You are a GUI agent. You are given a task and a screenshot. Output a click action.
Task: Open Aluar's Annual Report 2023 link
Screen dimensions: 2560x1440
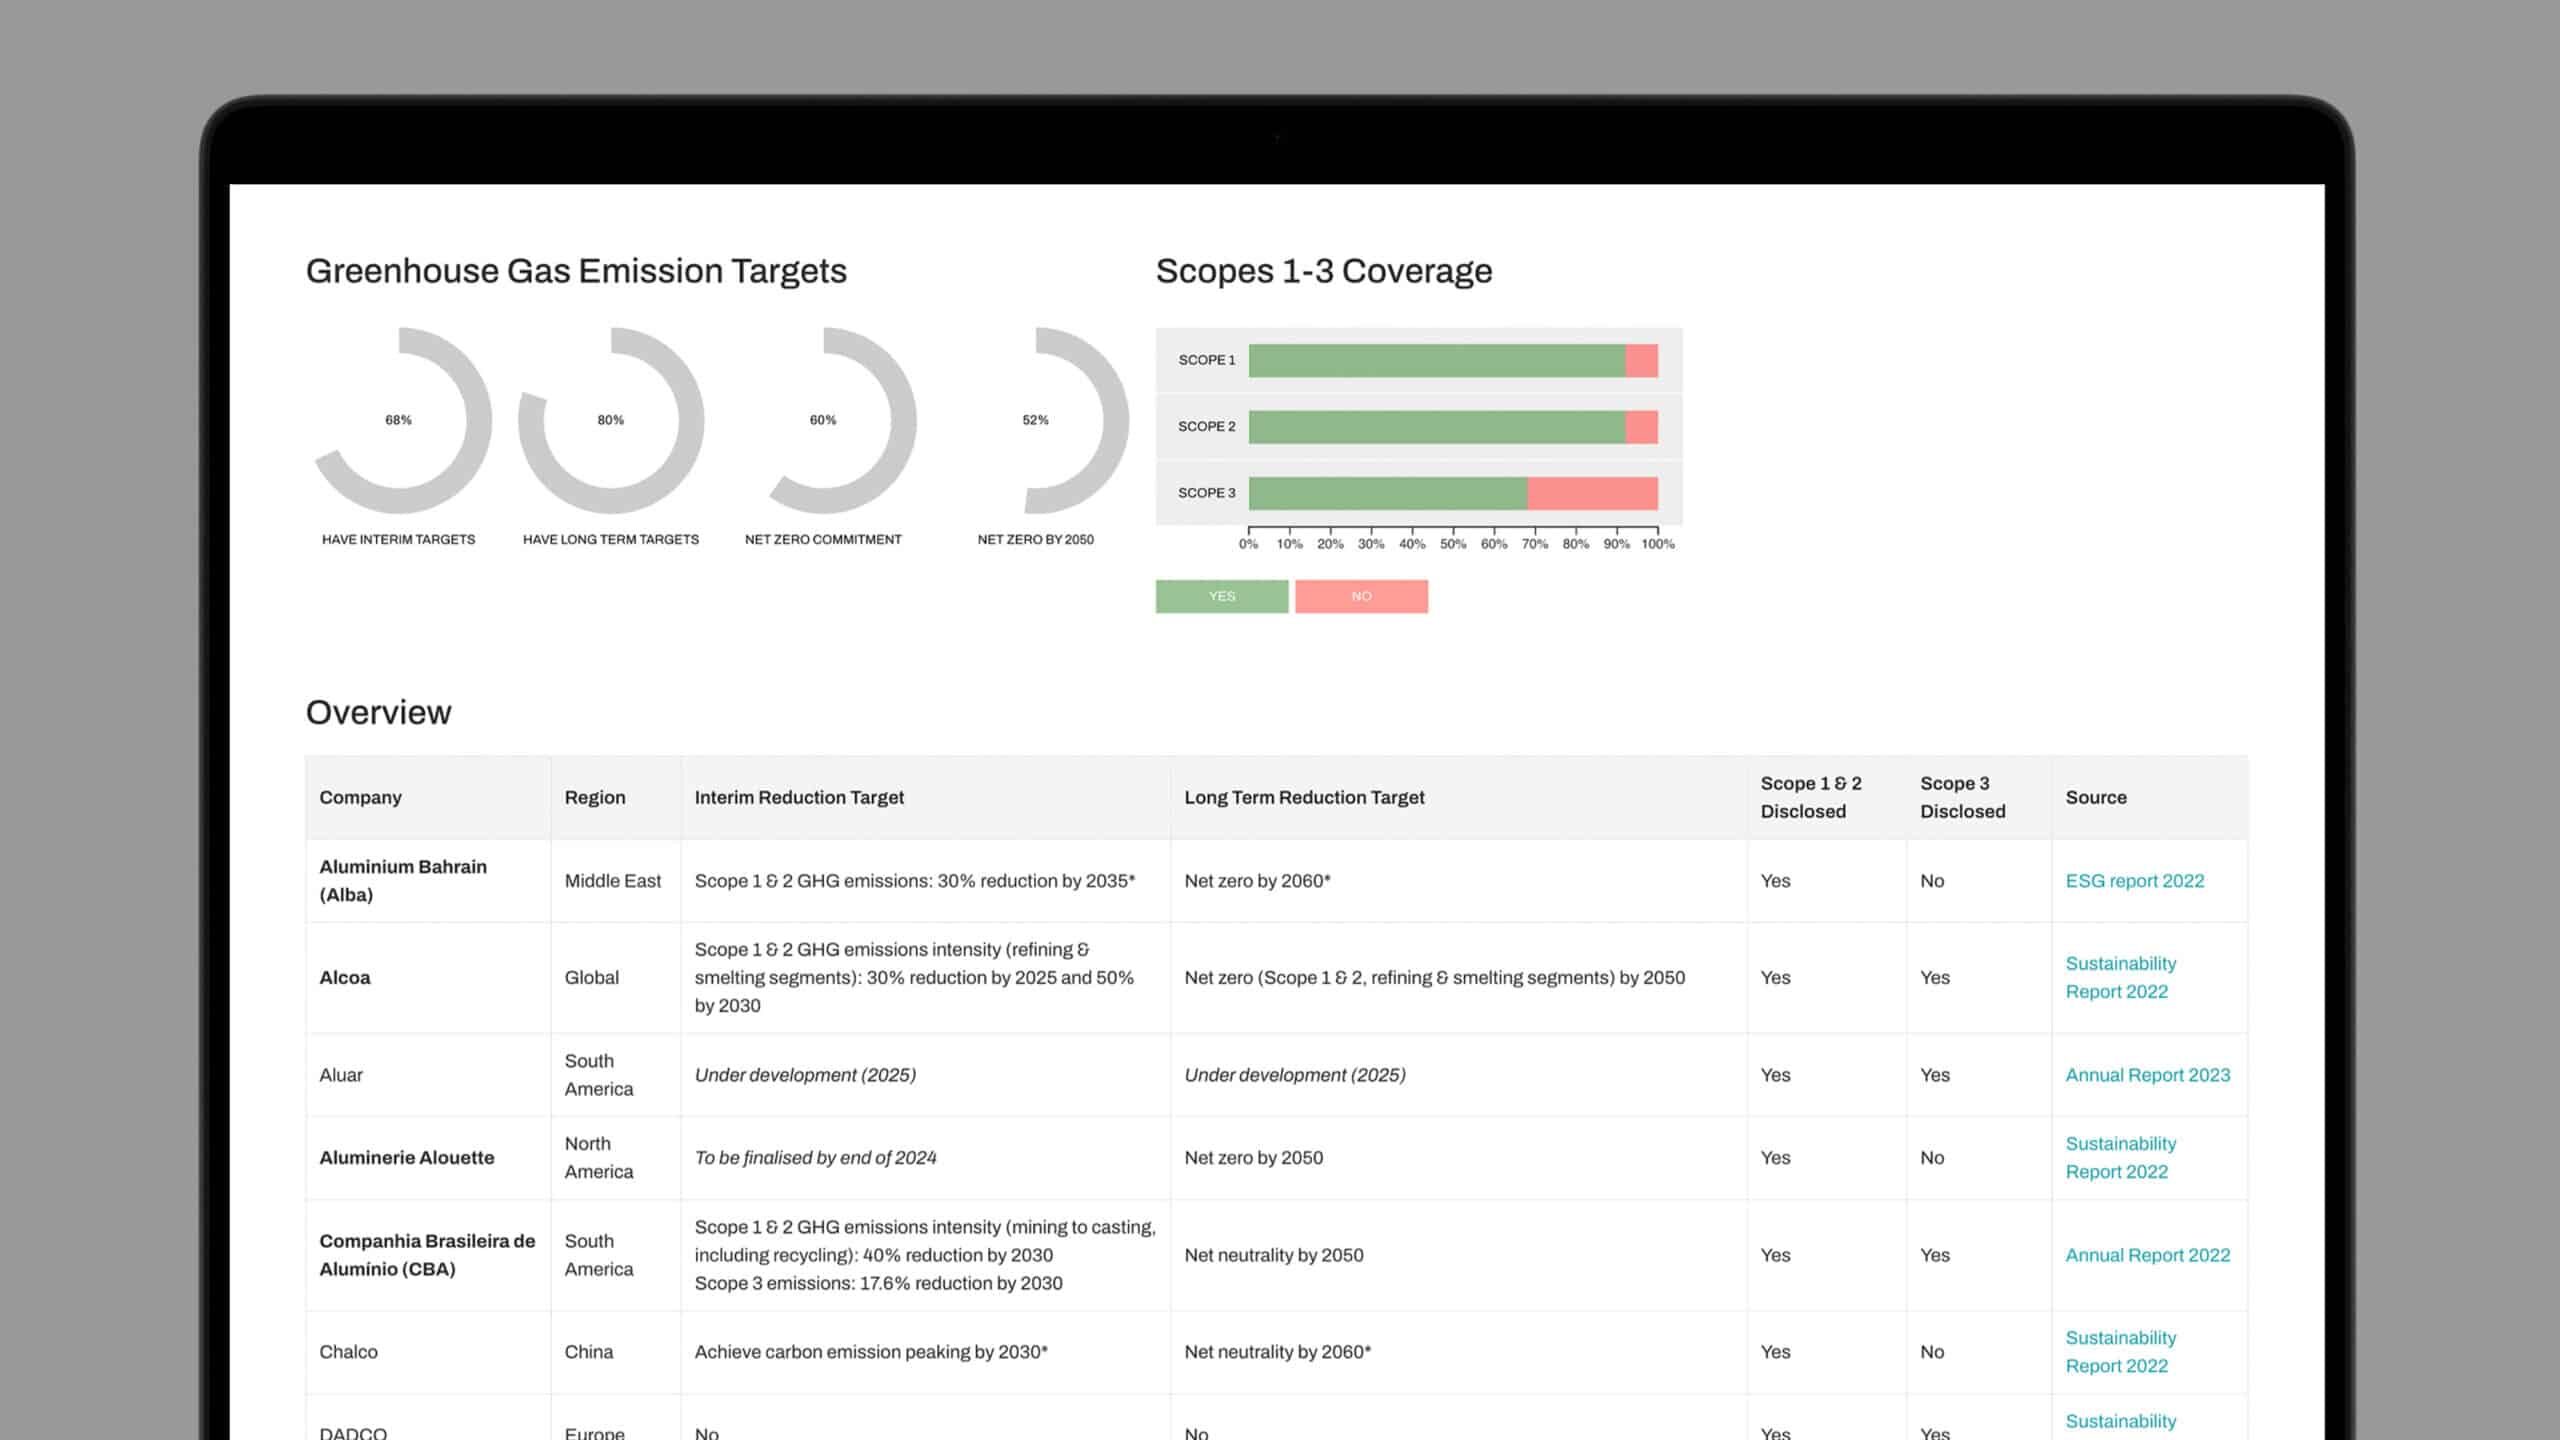point(2147,1075)
